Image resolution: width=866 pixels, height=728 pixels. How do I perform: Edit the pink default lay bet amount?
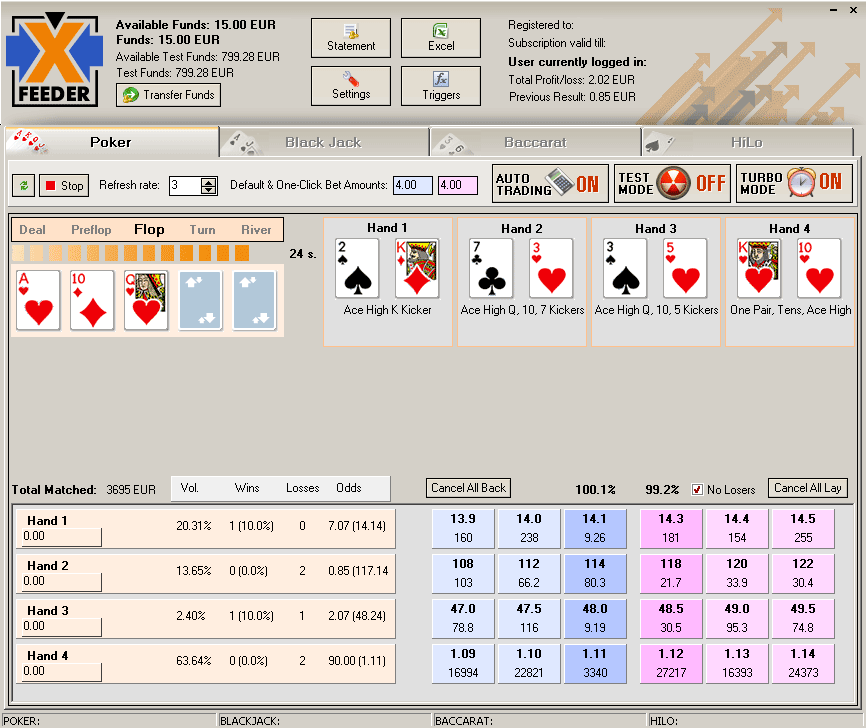458,186
